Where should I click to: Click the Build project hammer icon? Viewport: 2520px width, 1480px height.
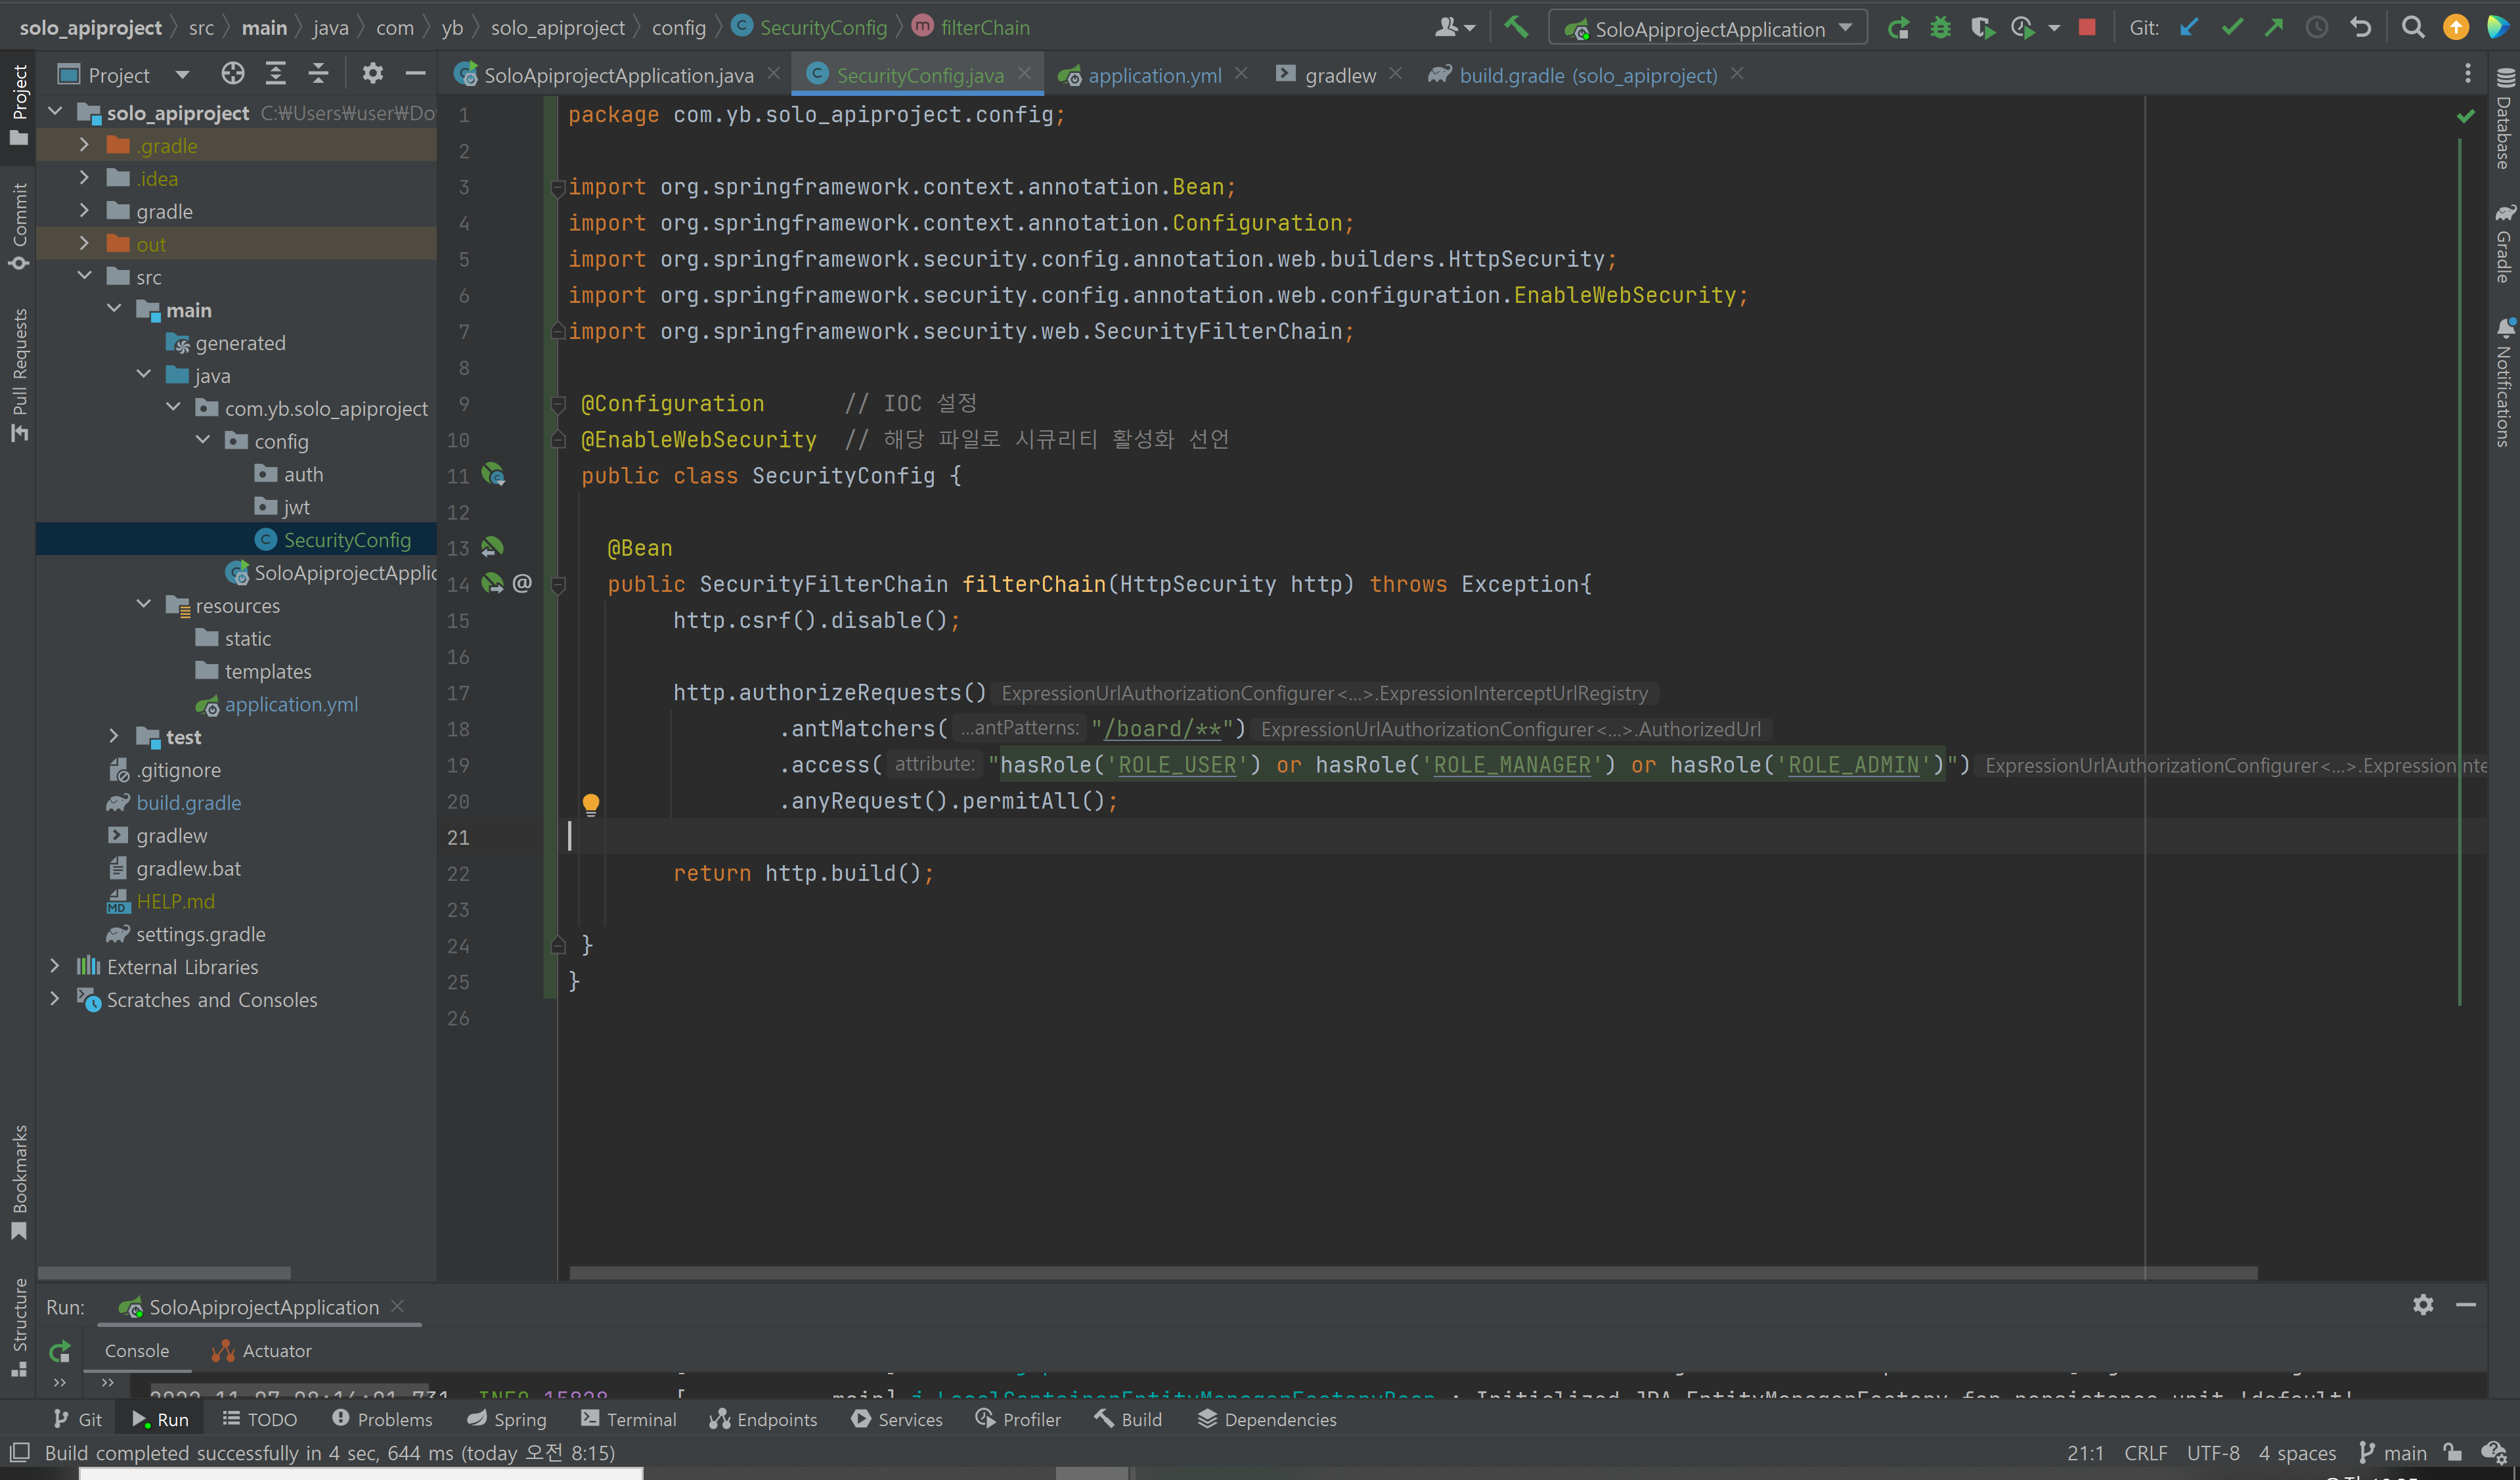[1516, 27]
